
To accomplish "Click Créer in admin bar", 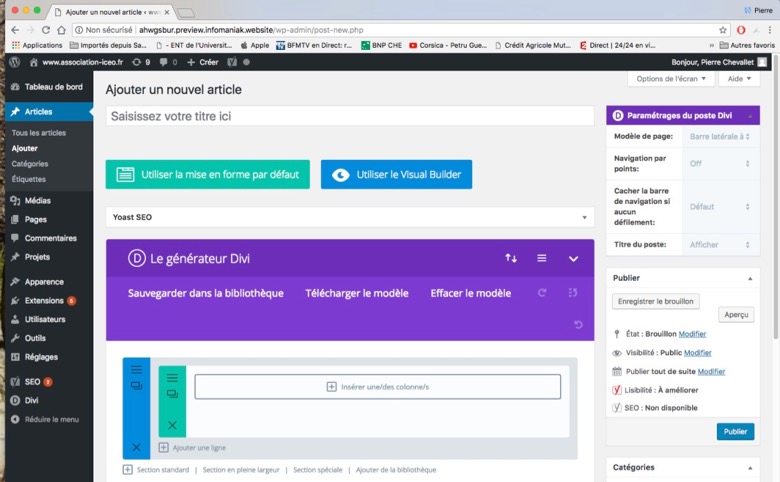I will (203, 62).
